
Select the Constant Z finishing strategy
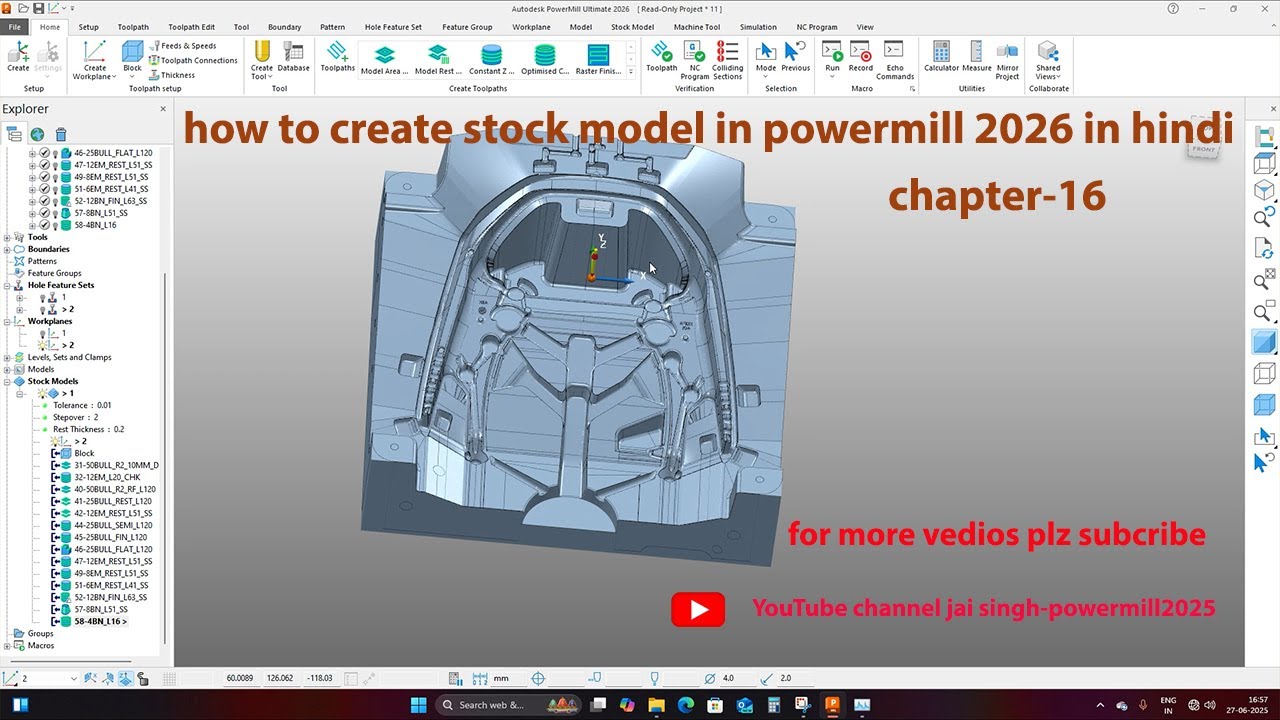pyautogui.click(x=491, y=60)
